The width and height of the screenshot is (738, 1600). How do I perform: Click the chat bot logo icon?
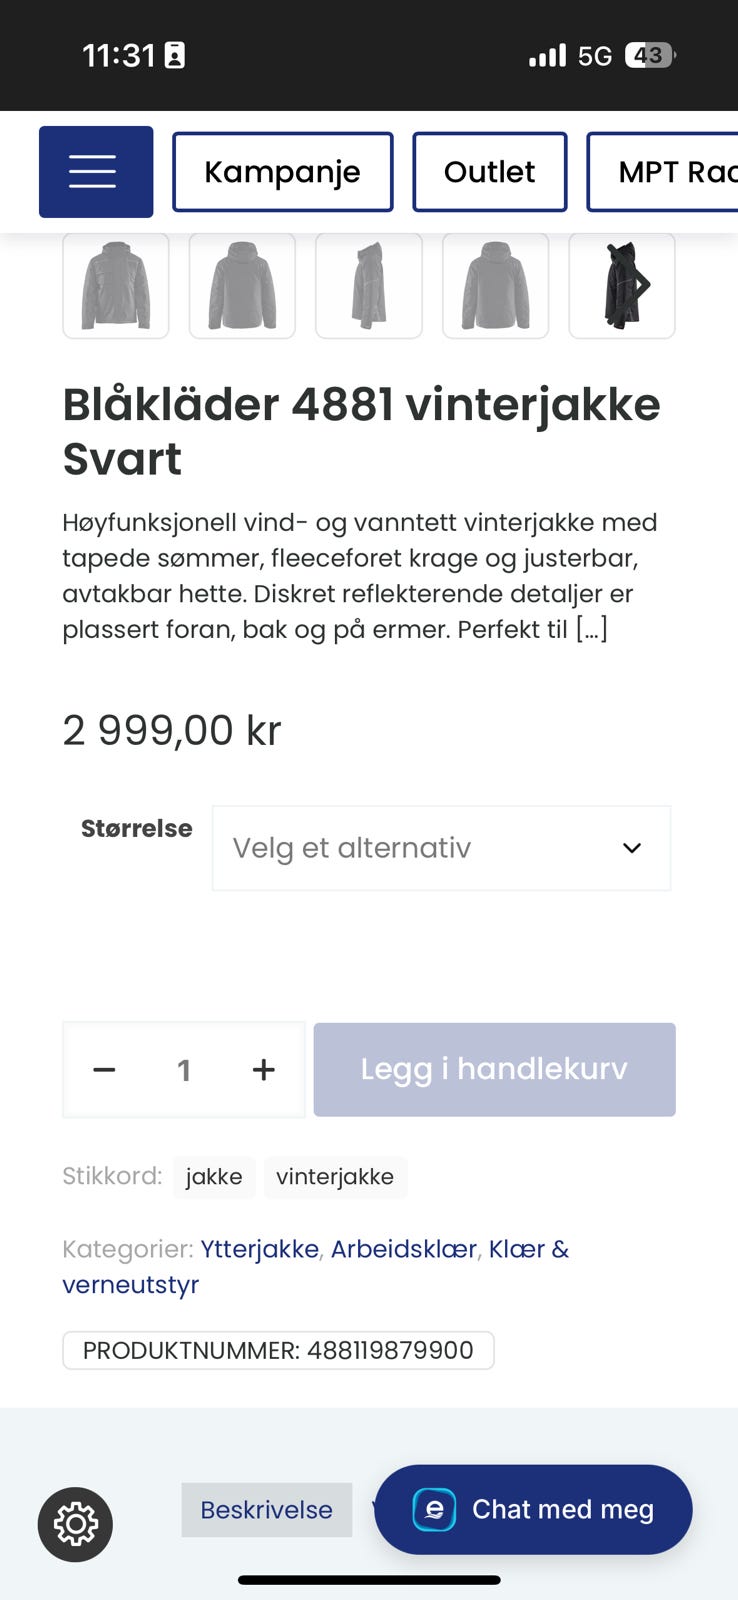tap(434, 1509)
